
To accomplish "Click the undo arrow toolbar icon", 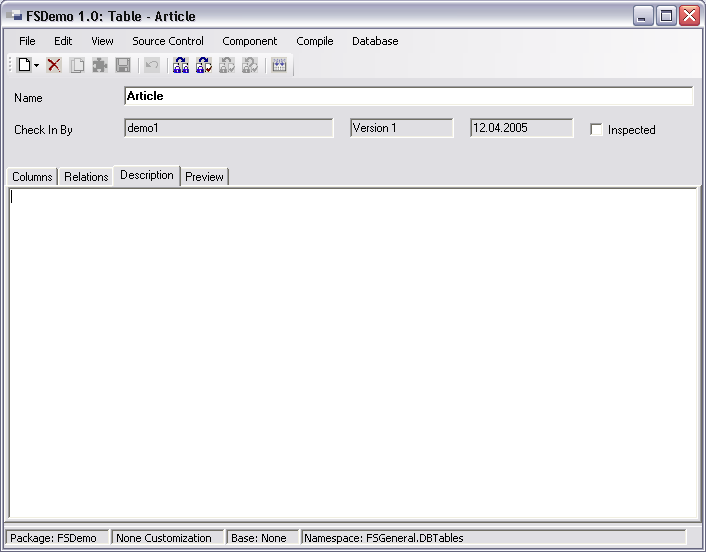I will 152,65.
